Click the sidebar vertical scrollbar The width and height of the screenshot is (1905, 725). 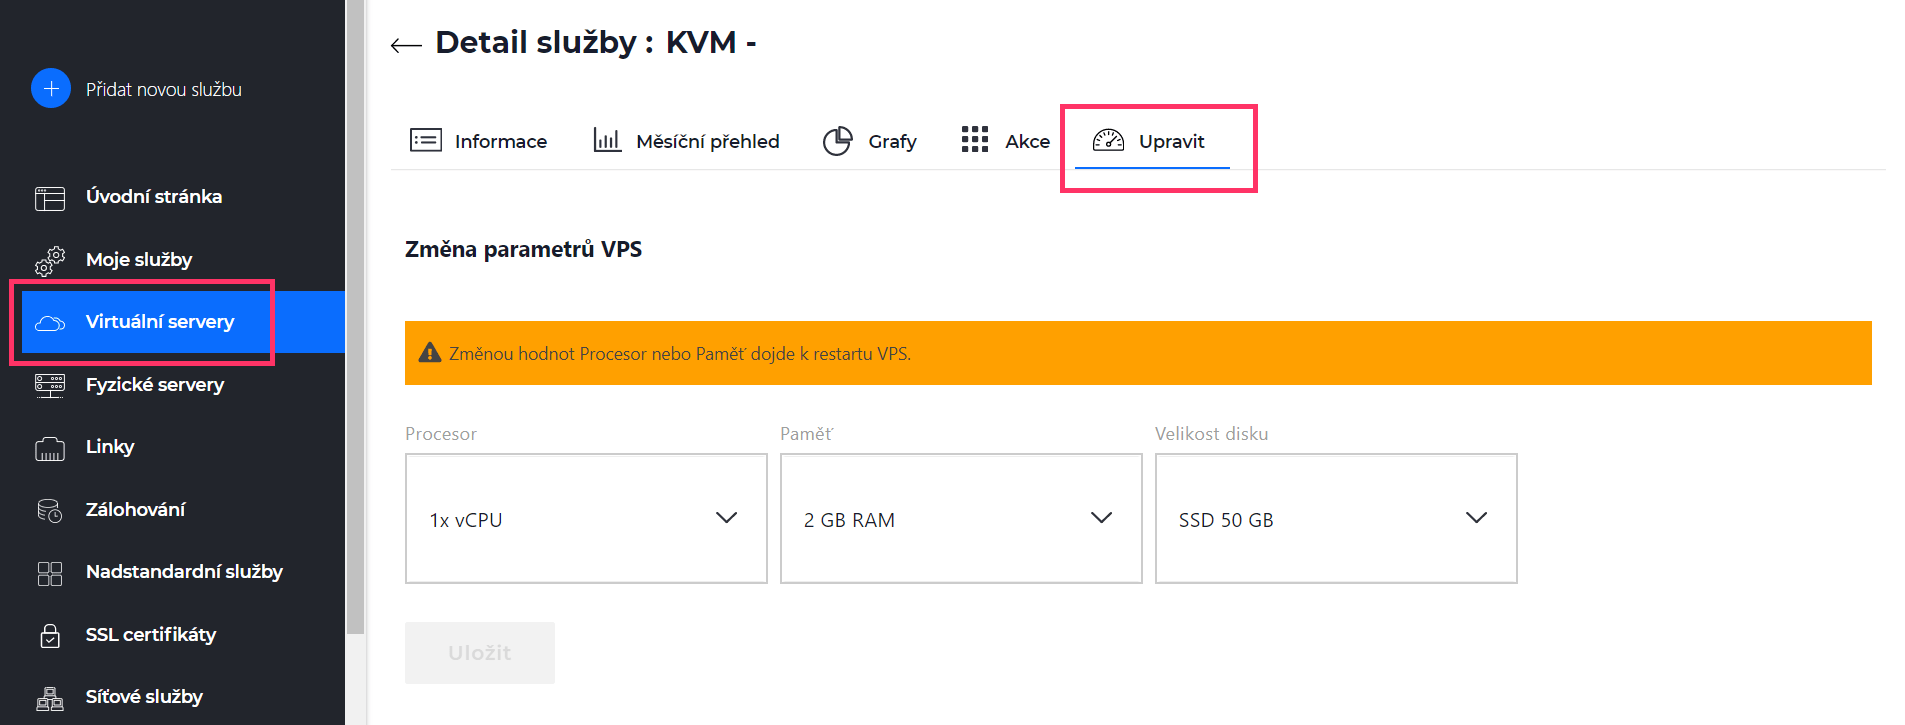(x=355, y=317)
